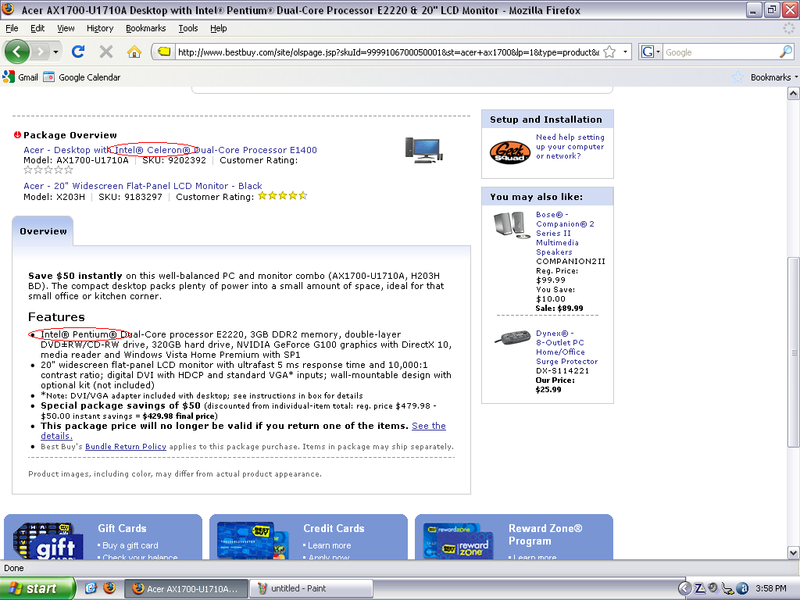Click the Bose Companion 2 speakers link
Image resolution: width=800 pixels, height=600 pixels.
tap(565, 233)
